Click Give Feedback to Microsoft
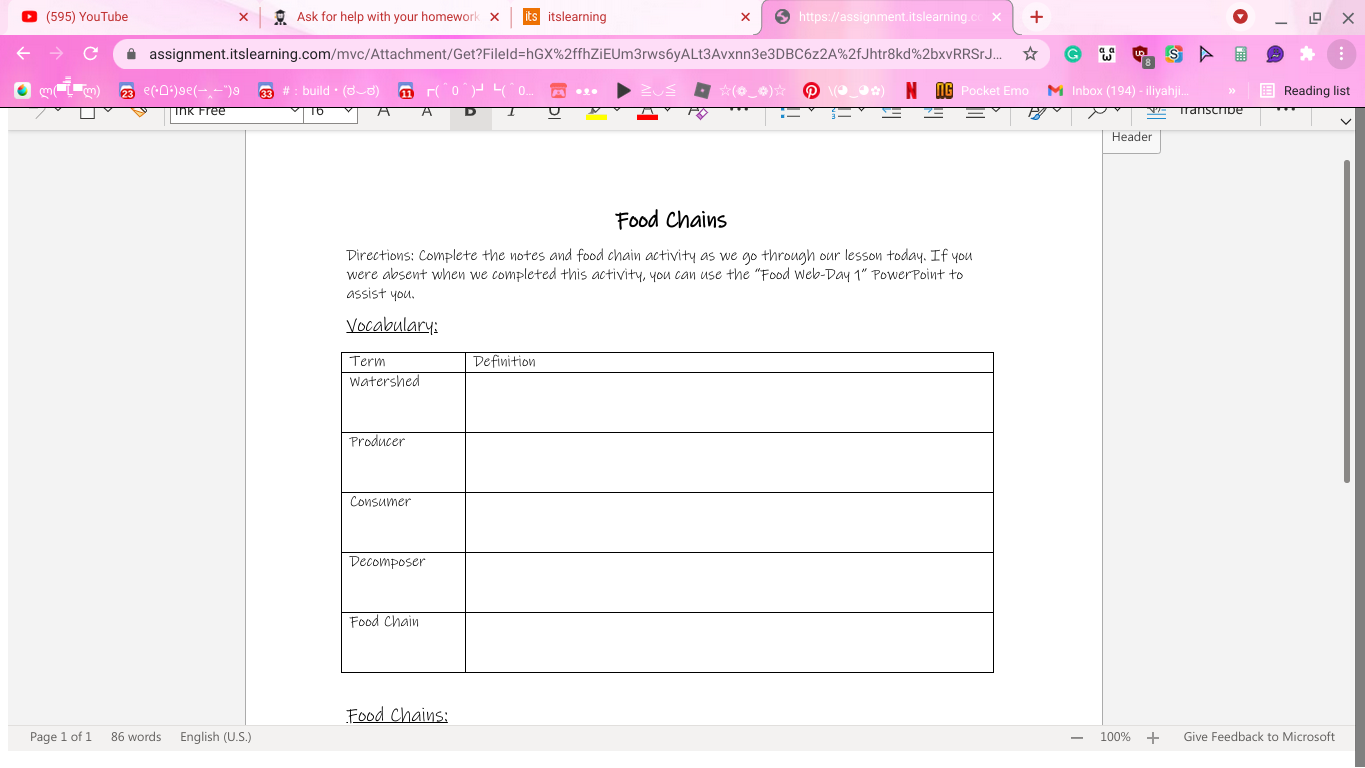The image size is (1365, 768). pyautogui.click(x=1258, y=737)
